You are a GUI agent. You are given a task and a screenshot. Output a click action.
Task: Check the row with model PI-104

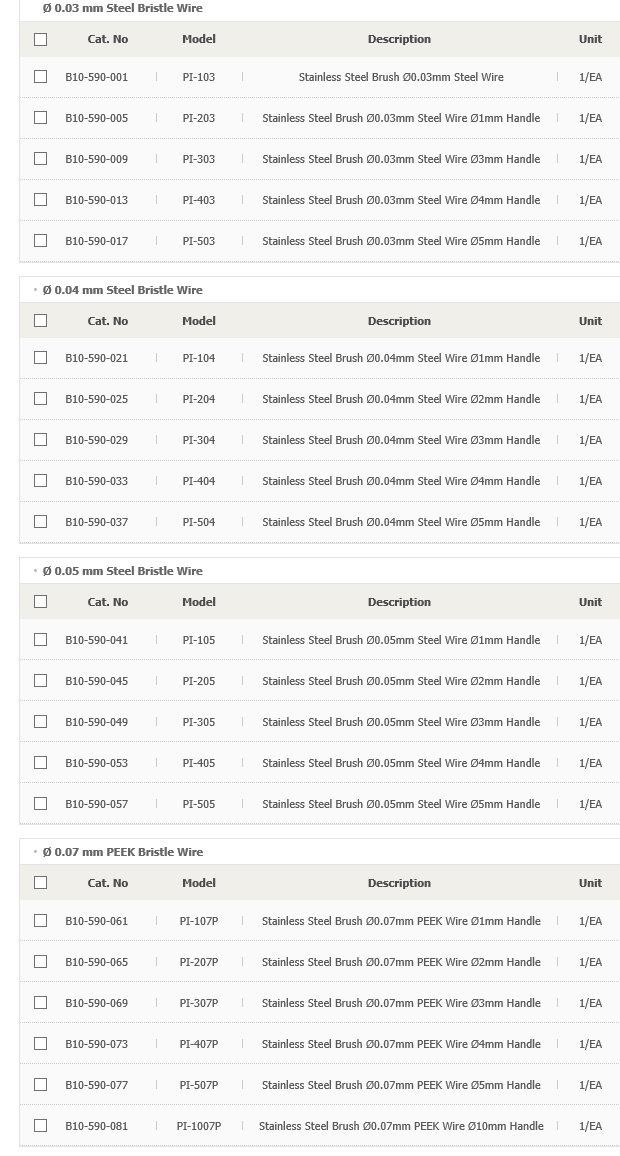(41, 358)
